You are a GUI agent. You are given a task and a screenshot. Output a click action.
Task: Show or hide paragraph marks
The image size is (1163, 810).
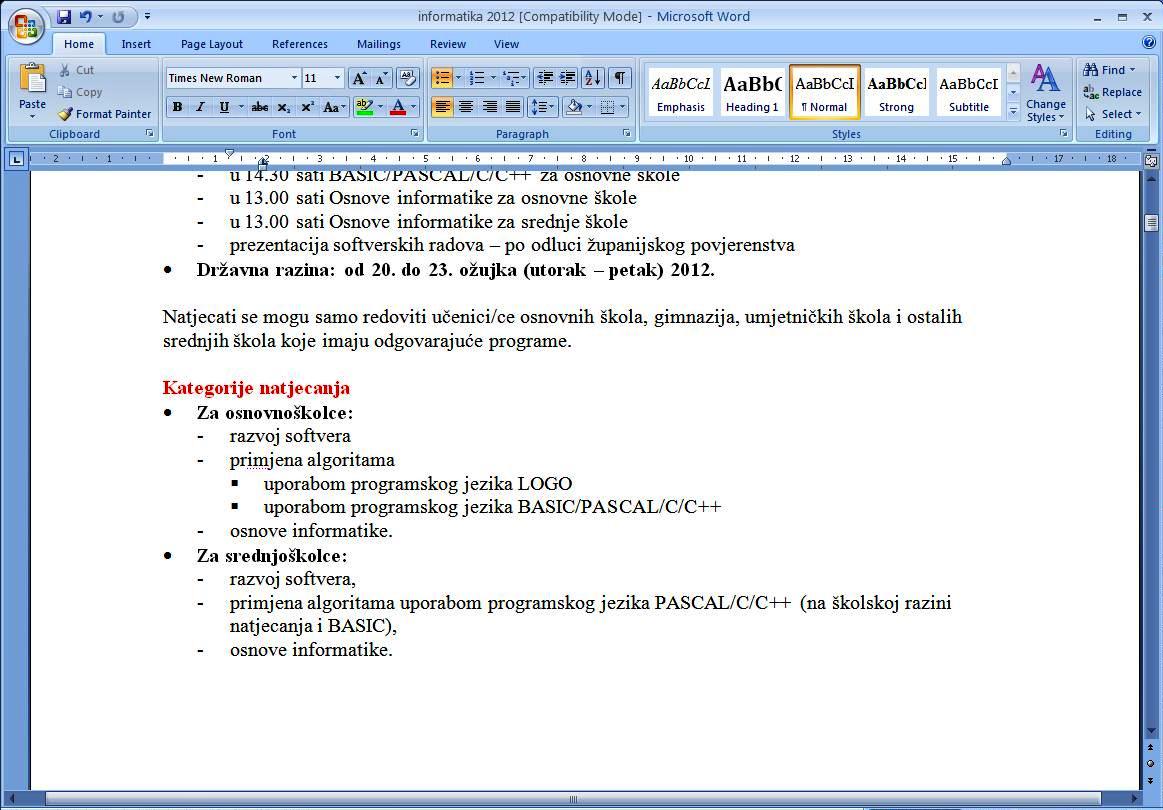point(619,77)
